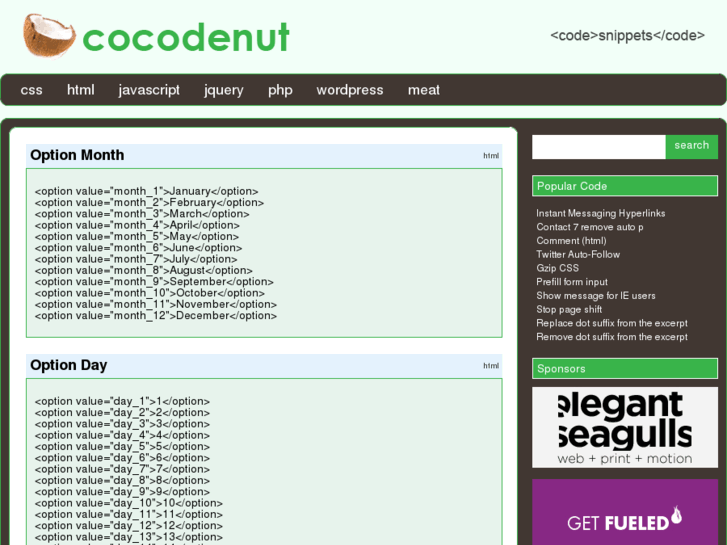Click the html tag beside Option Month

pos(491,156)
